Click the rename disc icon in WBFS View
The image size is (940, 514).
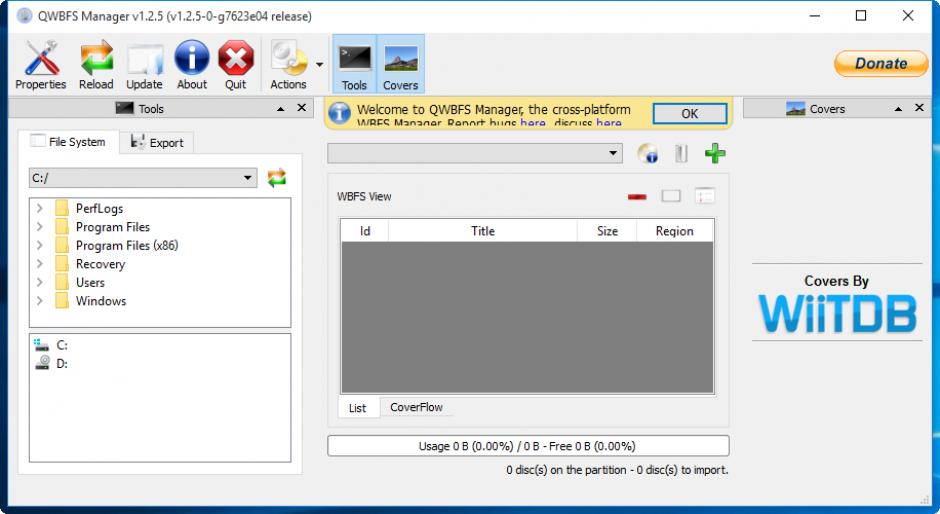click(x=671, y=196)
